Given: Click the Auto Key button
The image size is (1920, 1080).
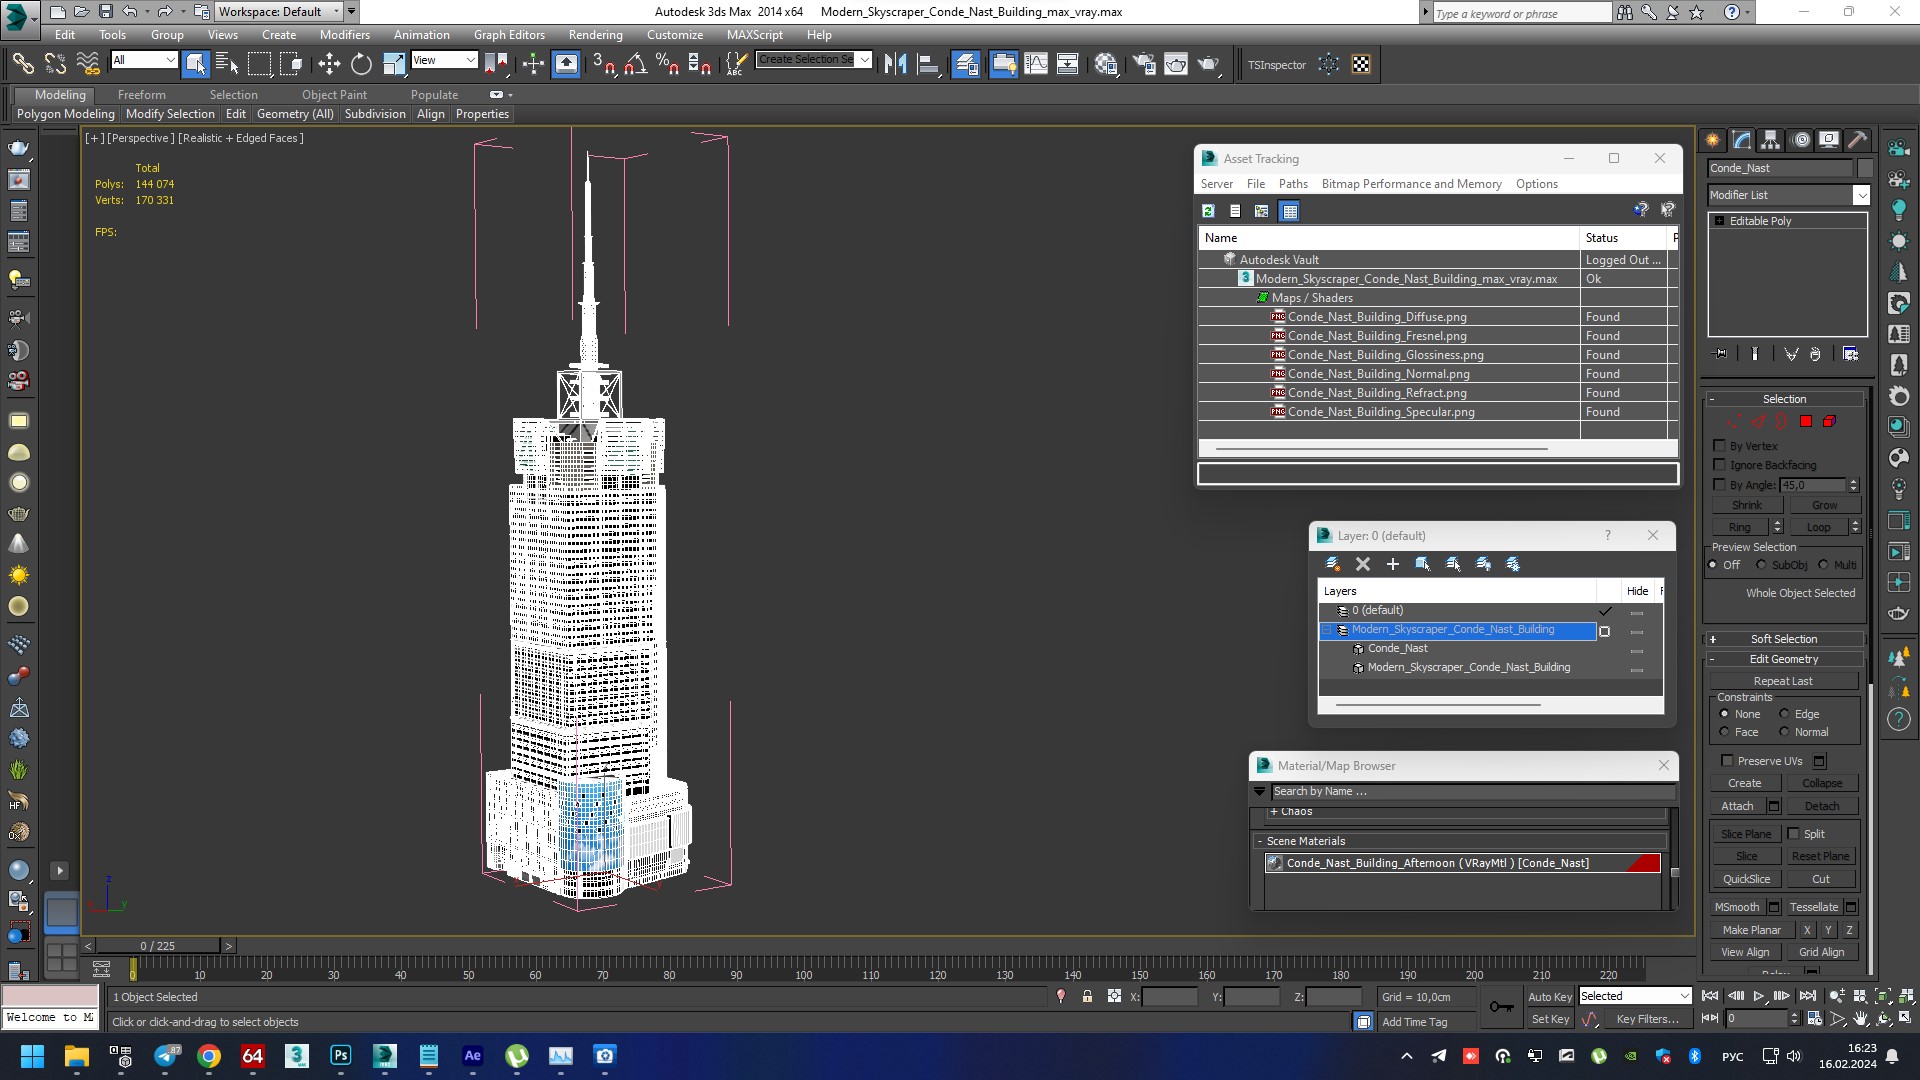Looking at the screenshot, I should tap(1550, 997).
